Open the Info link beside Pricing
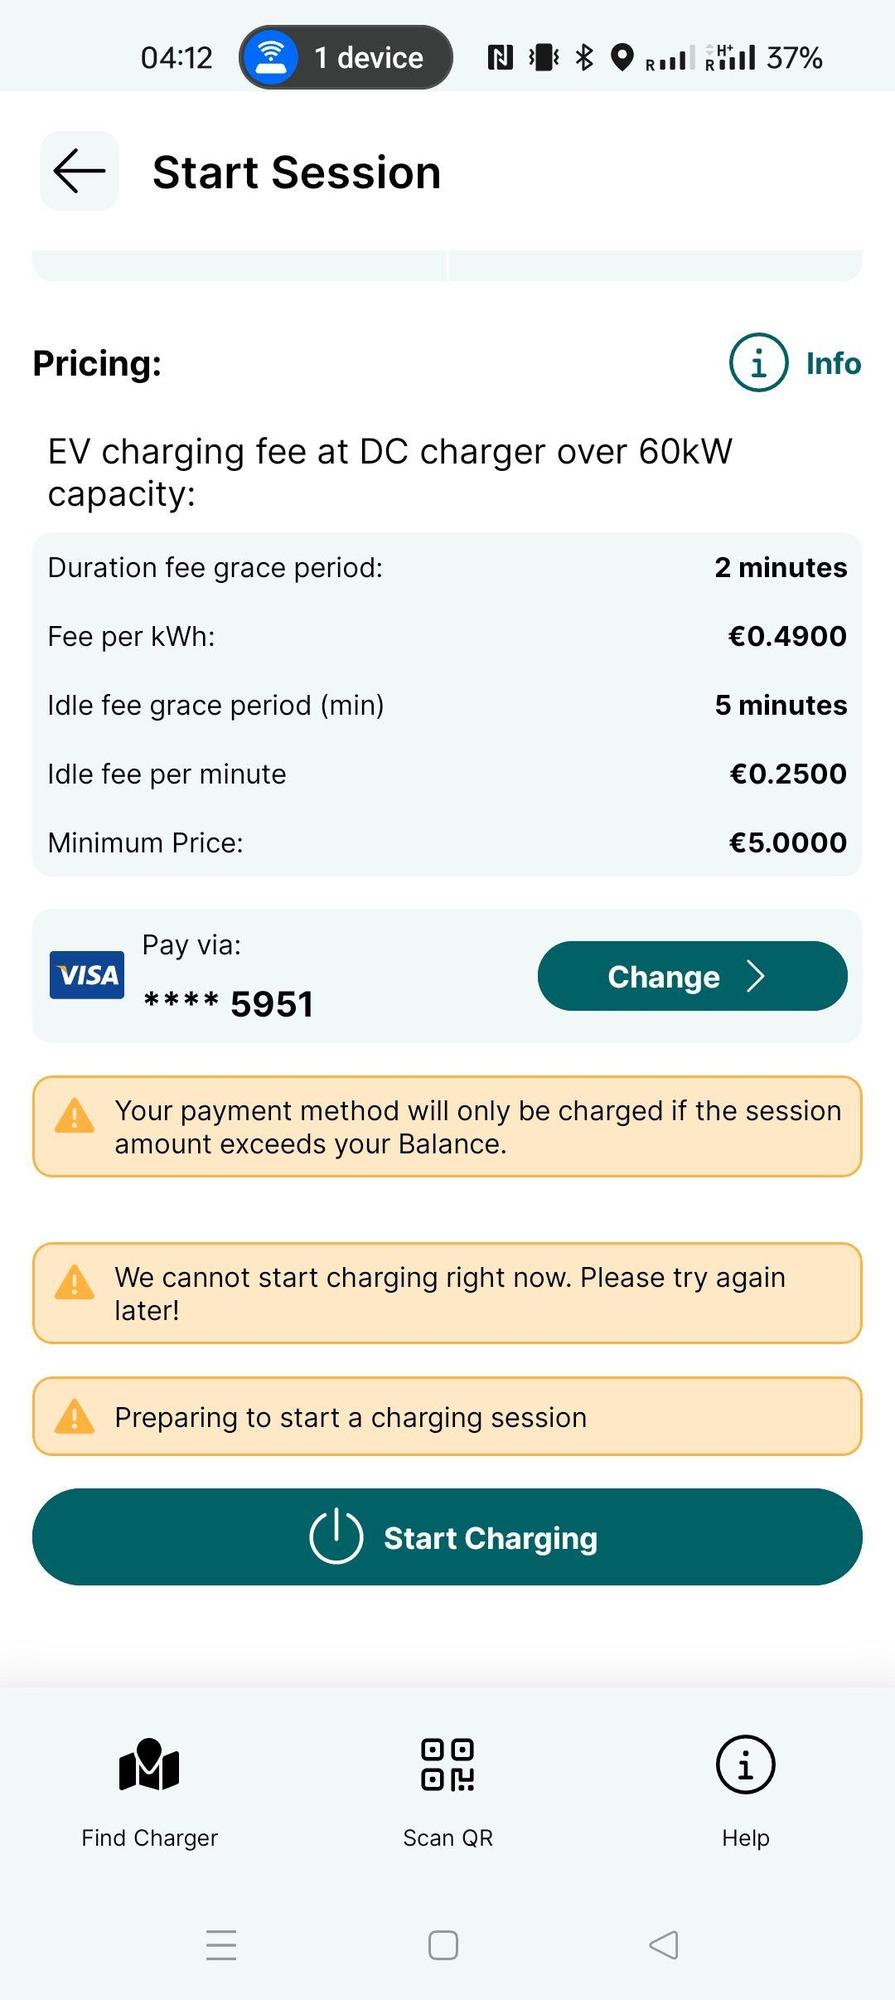Screen dimensions: 895x2000 point(833,363)
